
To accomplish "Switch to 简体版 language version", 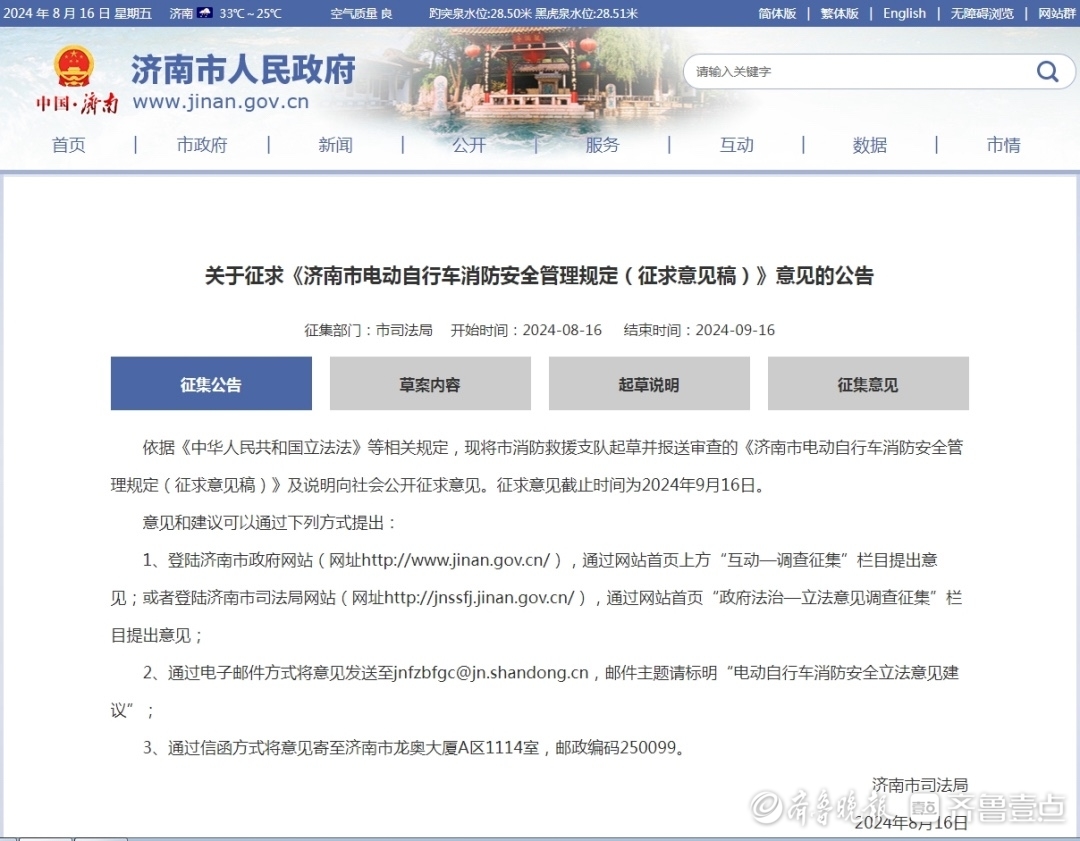I will 777,13.
